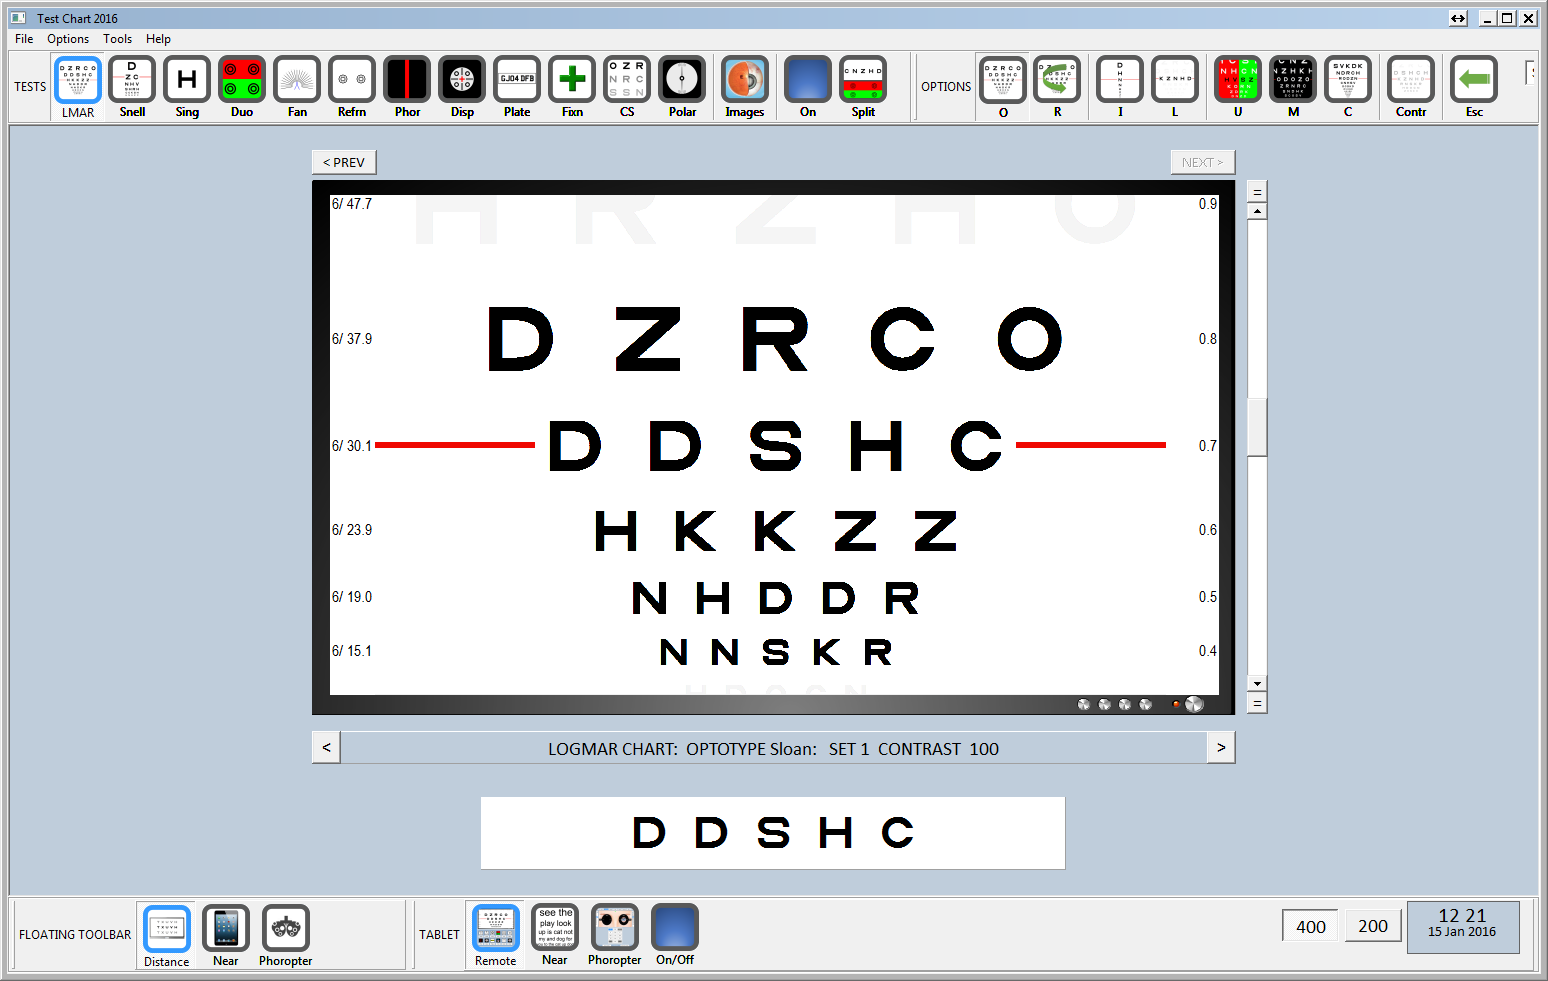Toggle the tablet On/Off button

pyautogui.click(x=675, y=928)
